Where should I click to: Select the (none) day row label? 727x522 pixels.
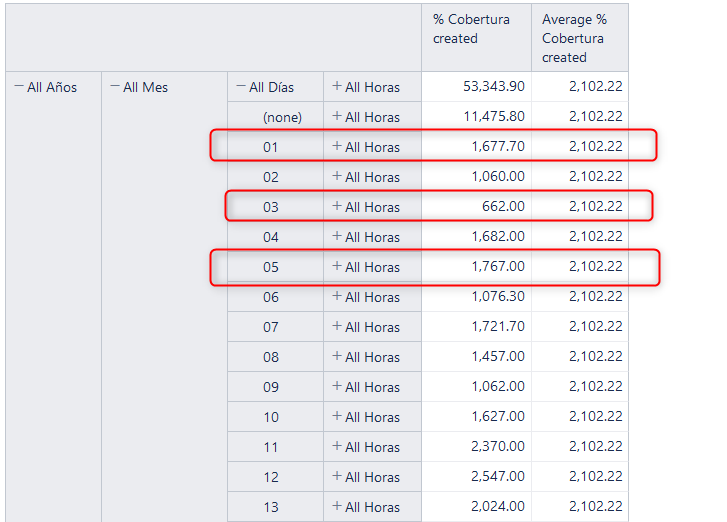pos(282,117)
